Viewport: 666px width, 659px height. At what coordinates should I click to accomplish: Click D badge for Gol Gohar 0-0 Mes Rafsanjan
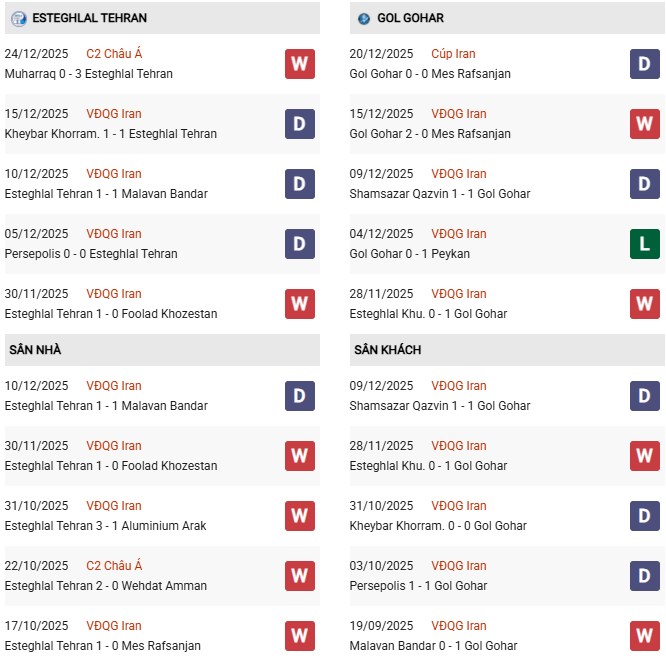click(644, 64)
